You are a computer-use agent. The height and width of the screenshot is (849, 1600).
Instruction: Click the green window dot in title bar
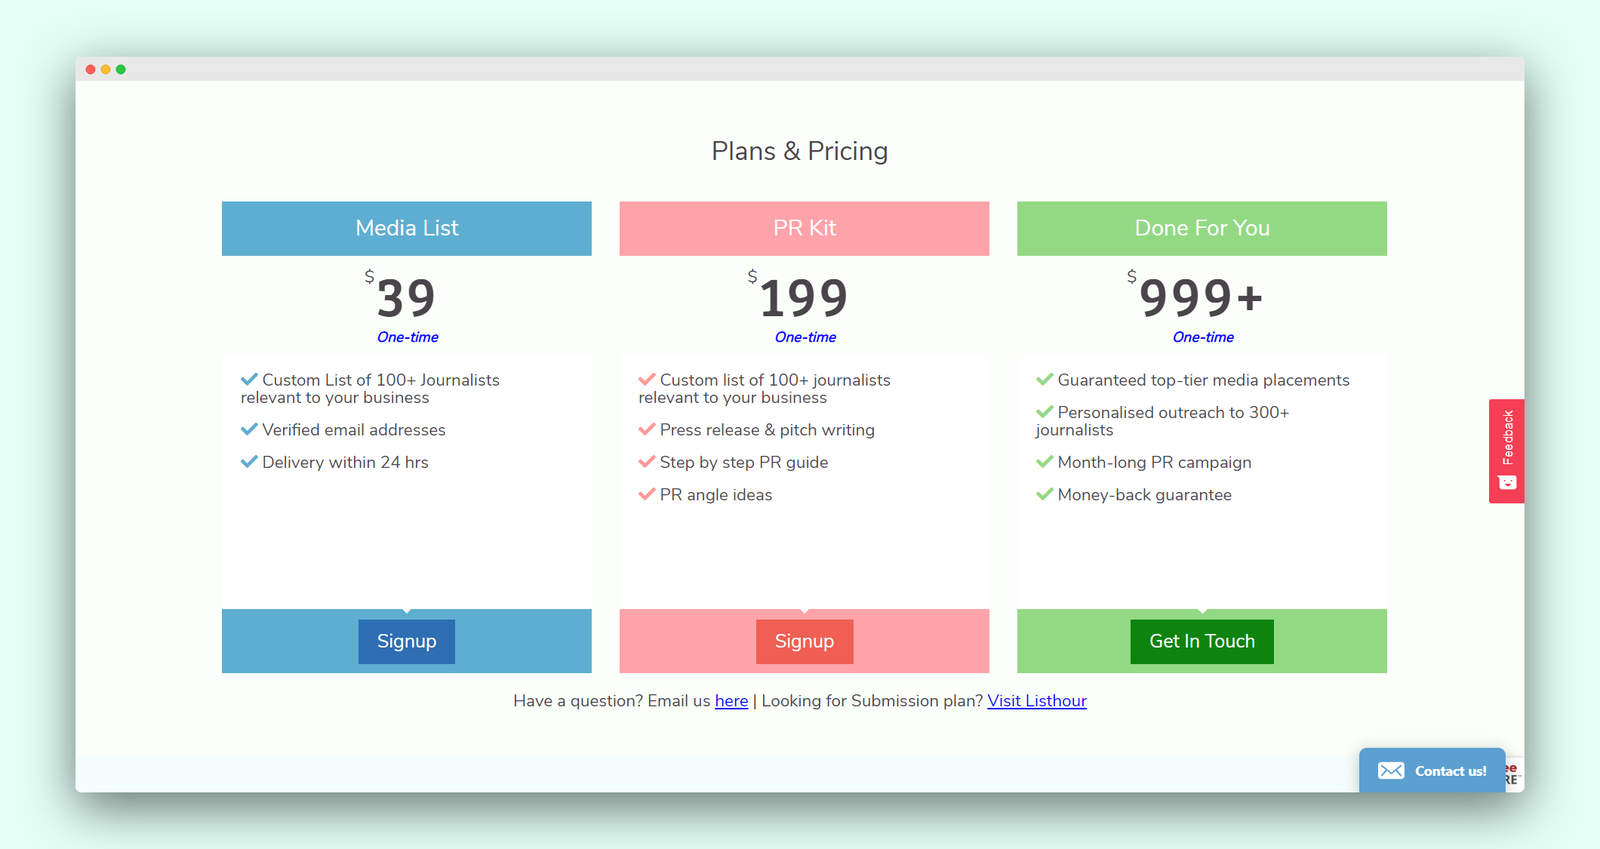pos(121,69)
